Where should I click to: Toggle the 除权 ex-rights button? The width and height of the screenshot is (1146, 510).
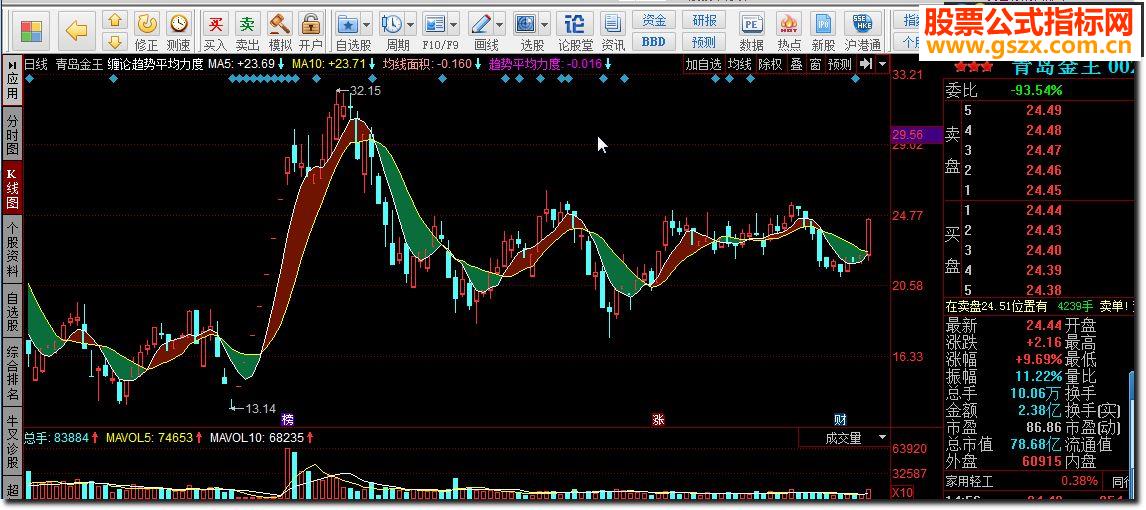(770, 64)
